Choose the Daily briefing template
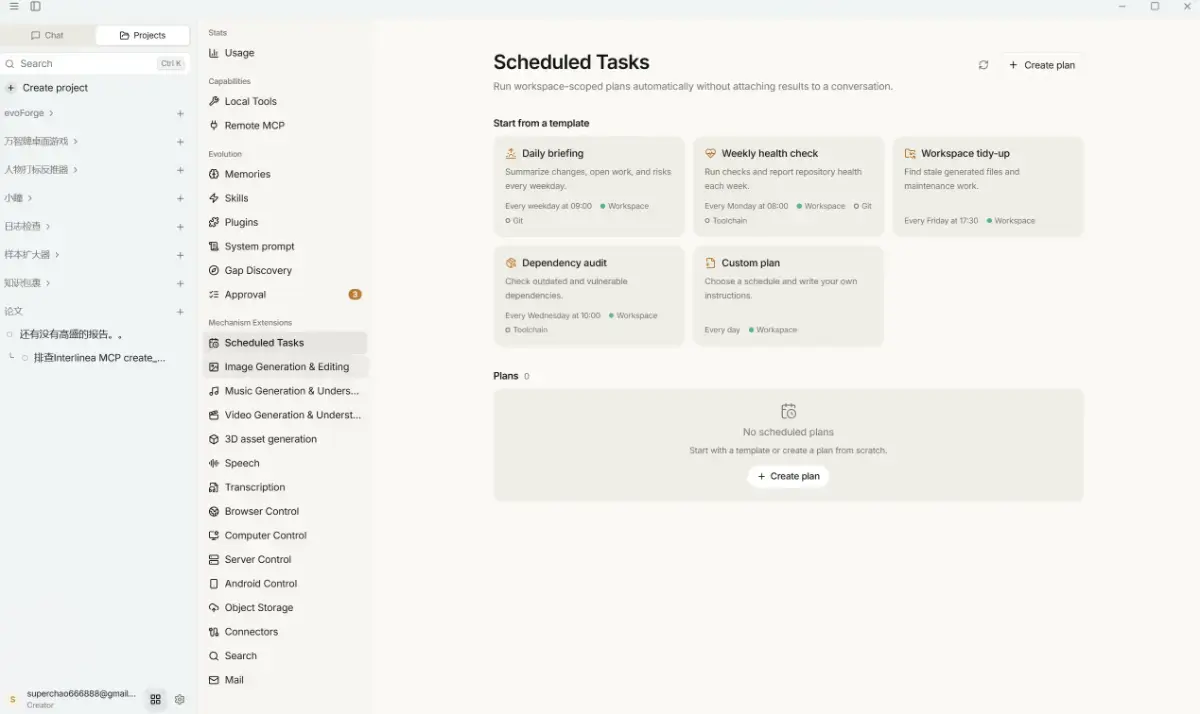The height and width of the screenshot is (714, 1200). [x=589, y=187]
